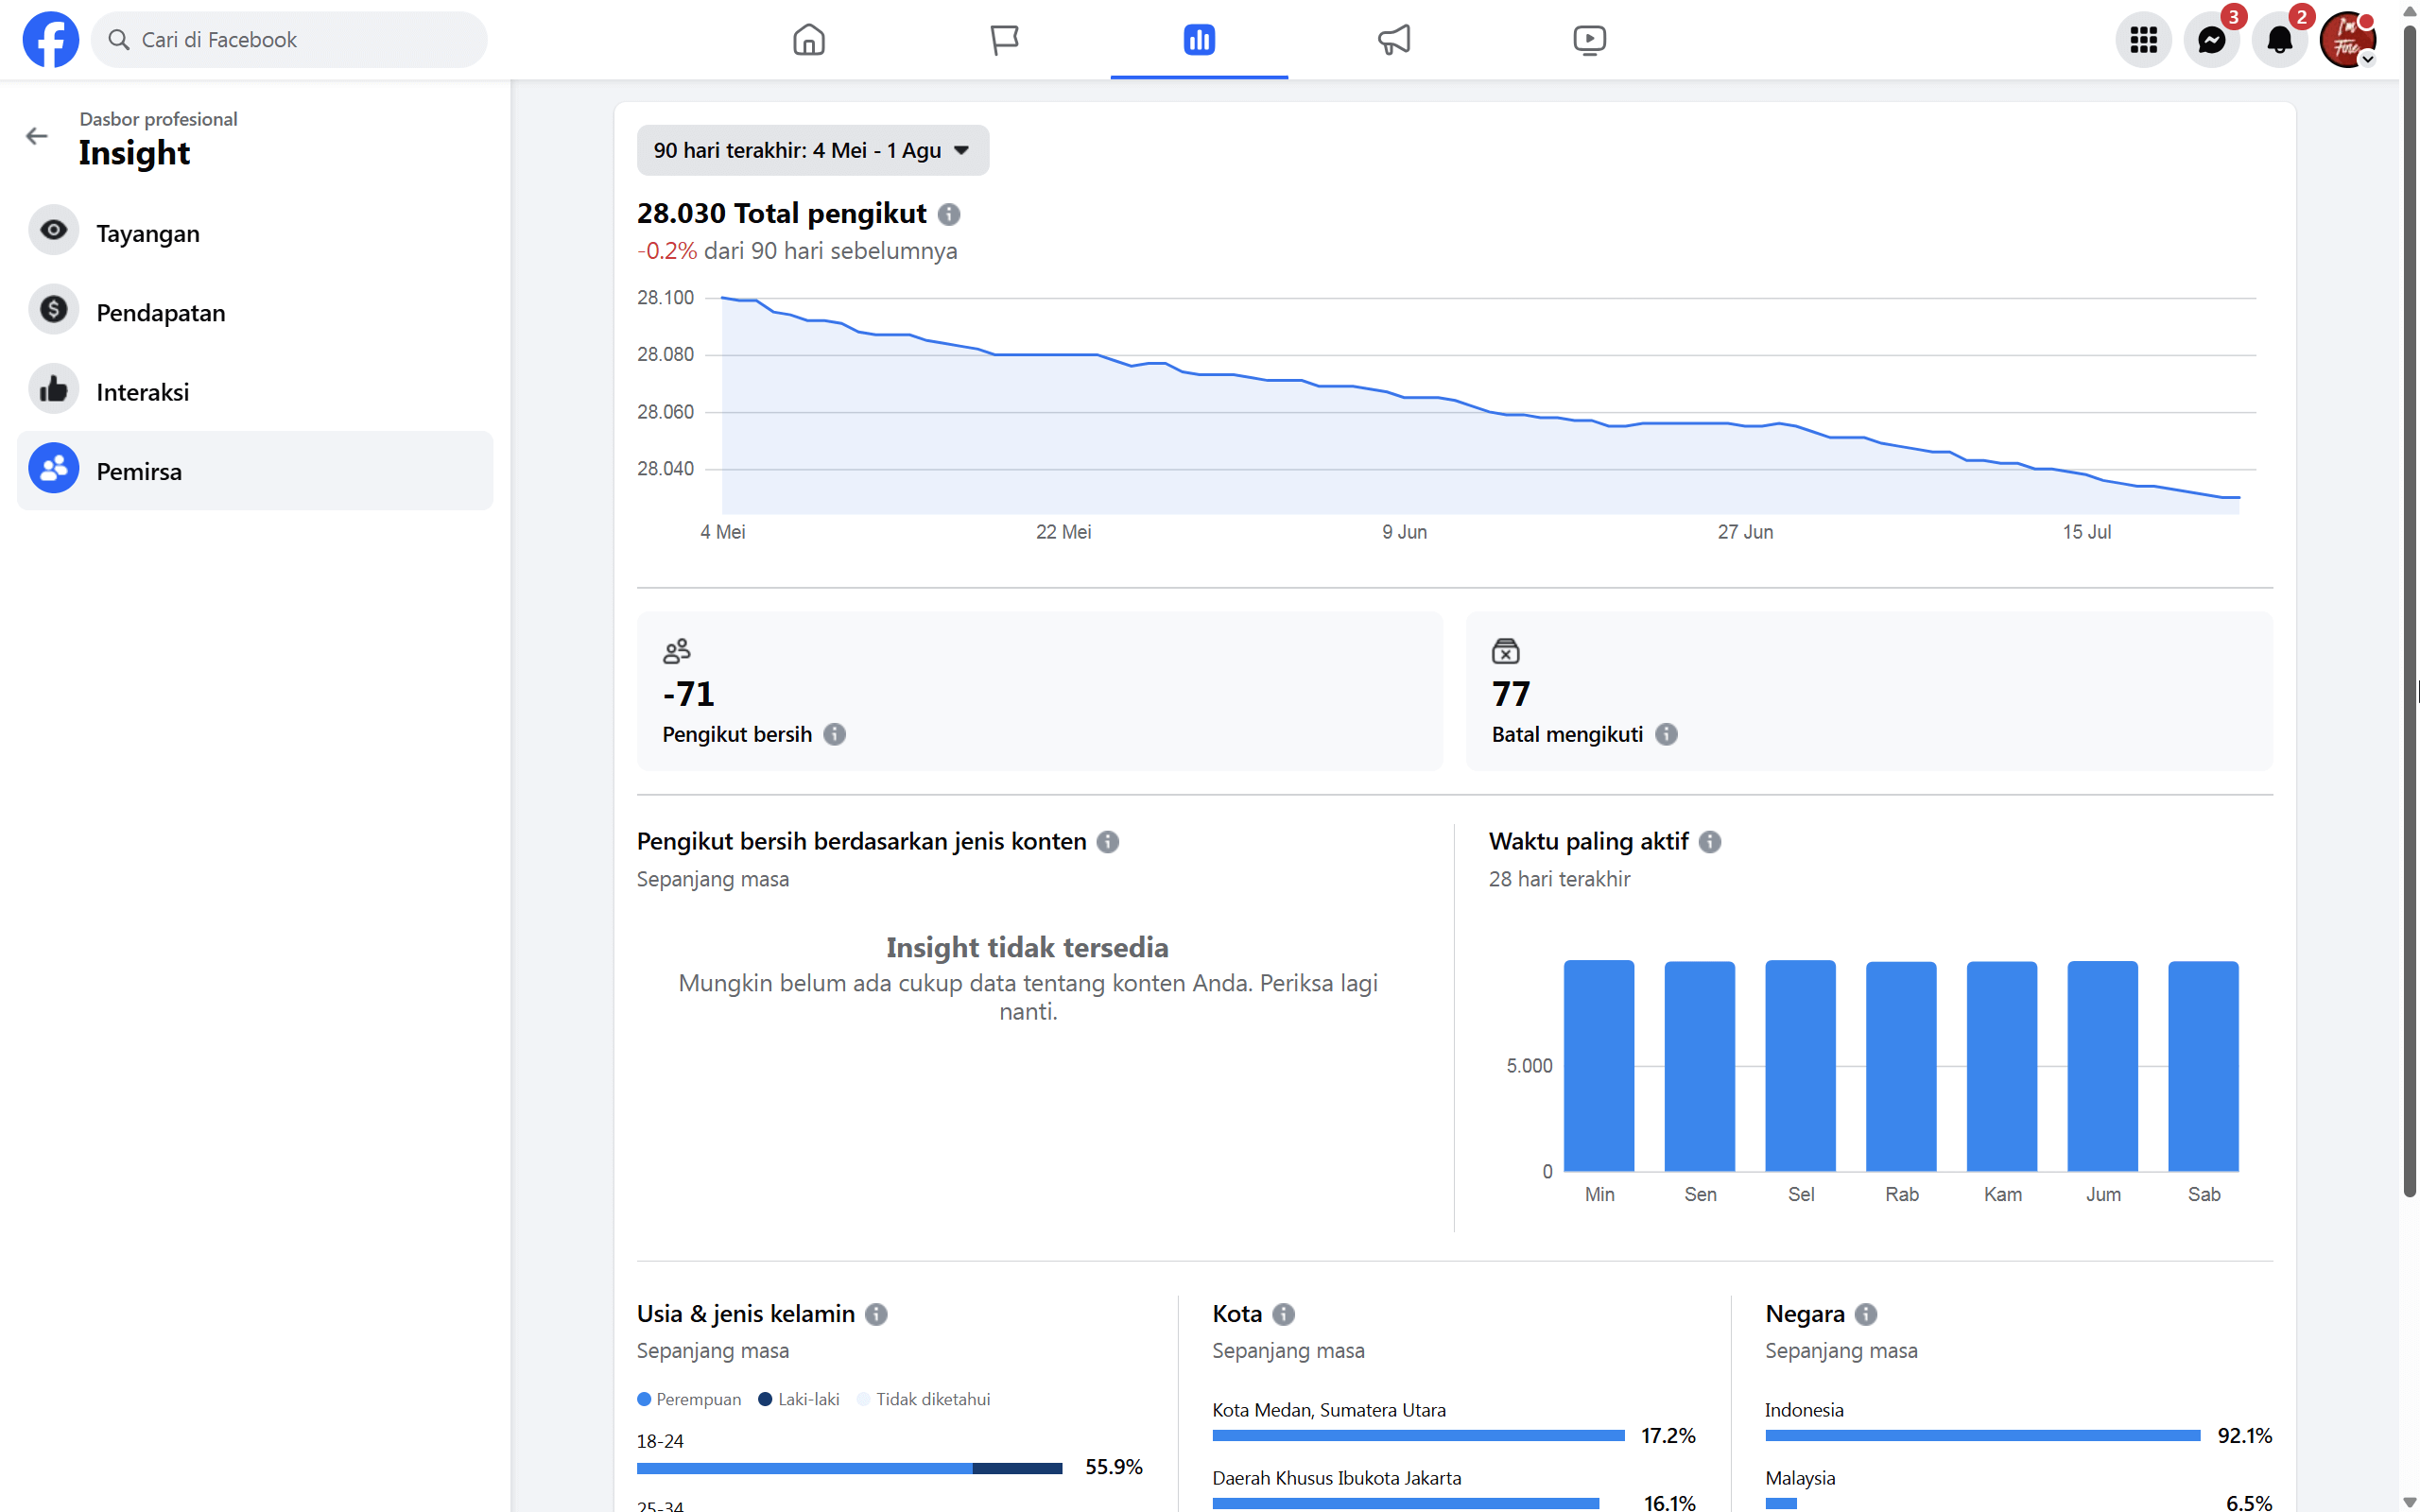Open profile account menu avatar
2420x1512 pixels.
[x=2346, y=40]
